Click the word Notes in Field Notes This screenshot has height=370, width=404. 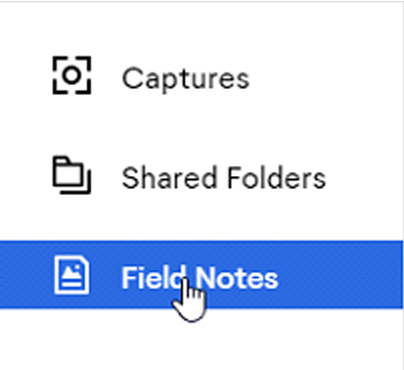click(x=236, y=277)
